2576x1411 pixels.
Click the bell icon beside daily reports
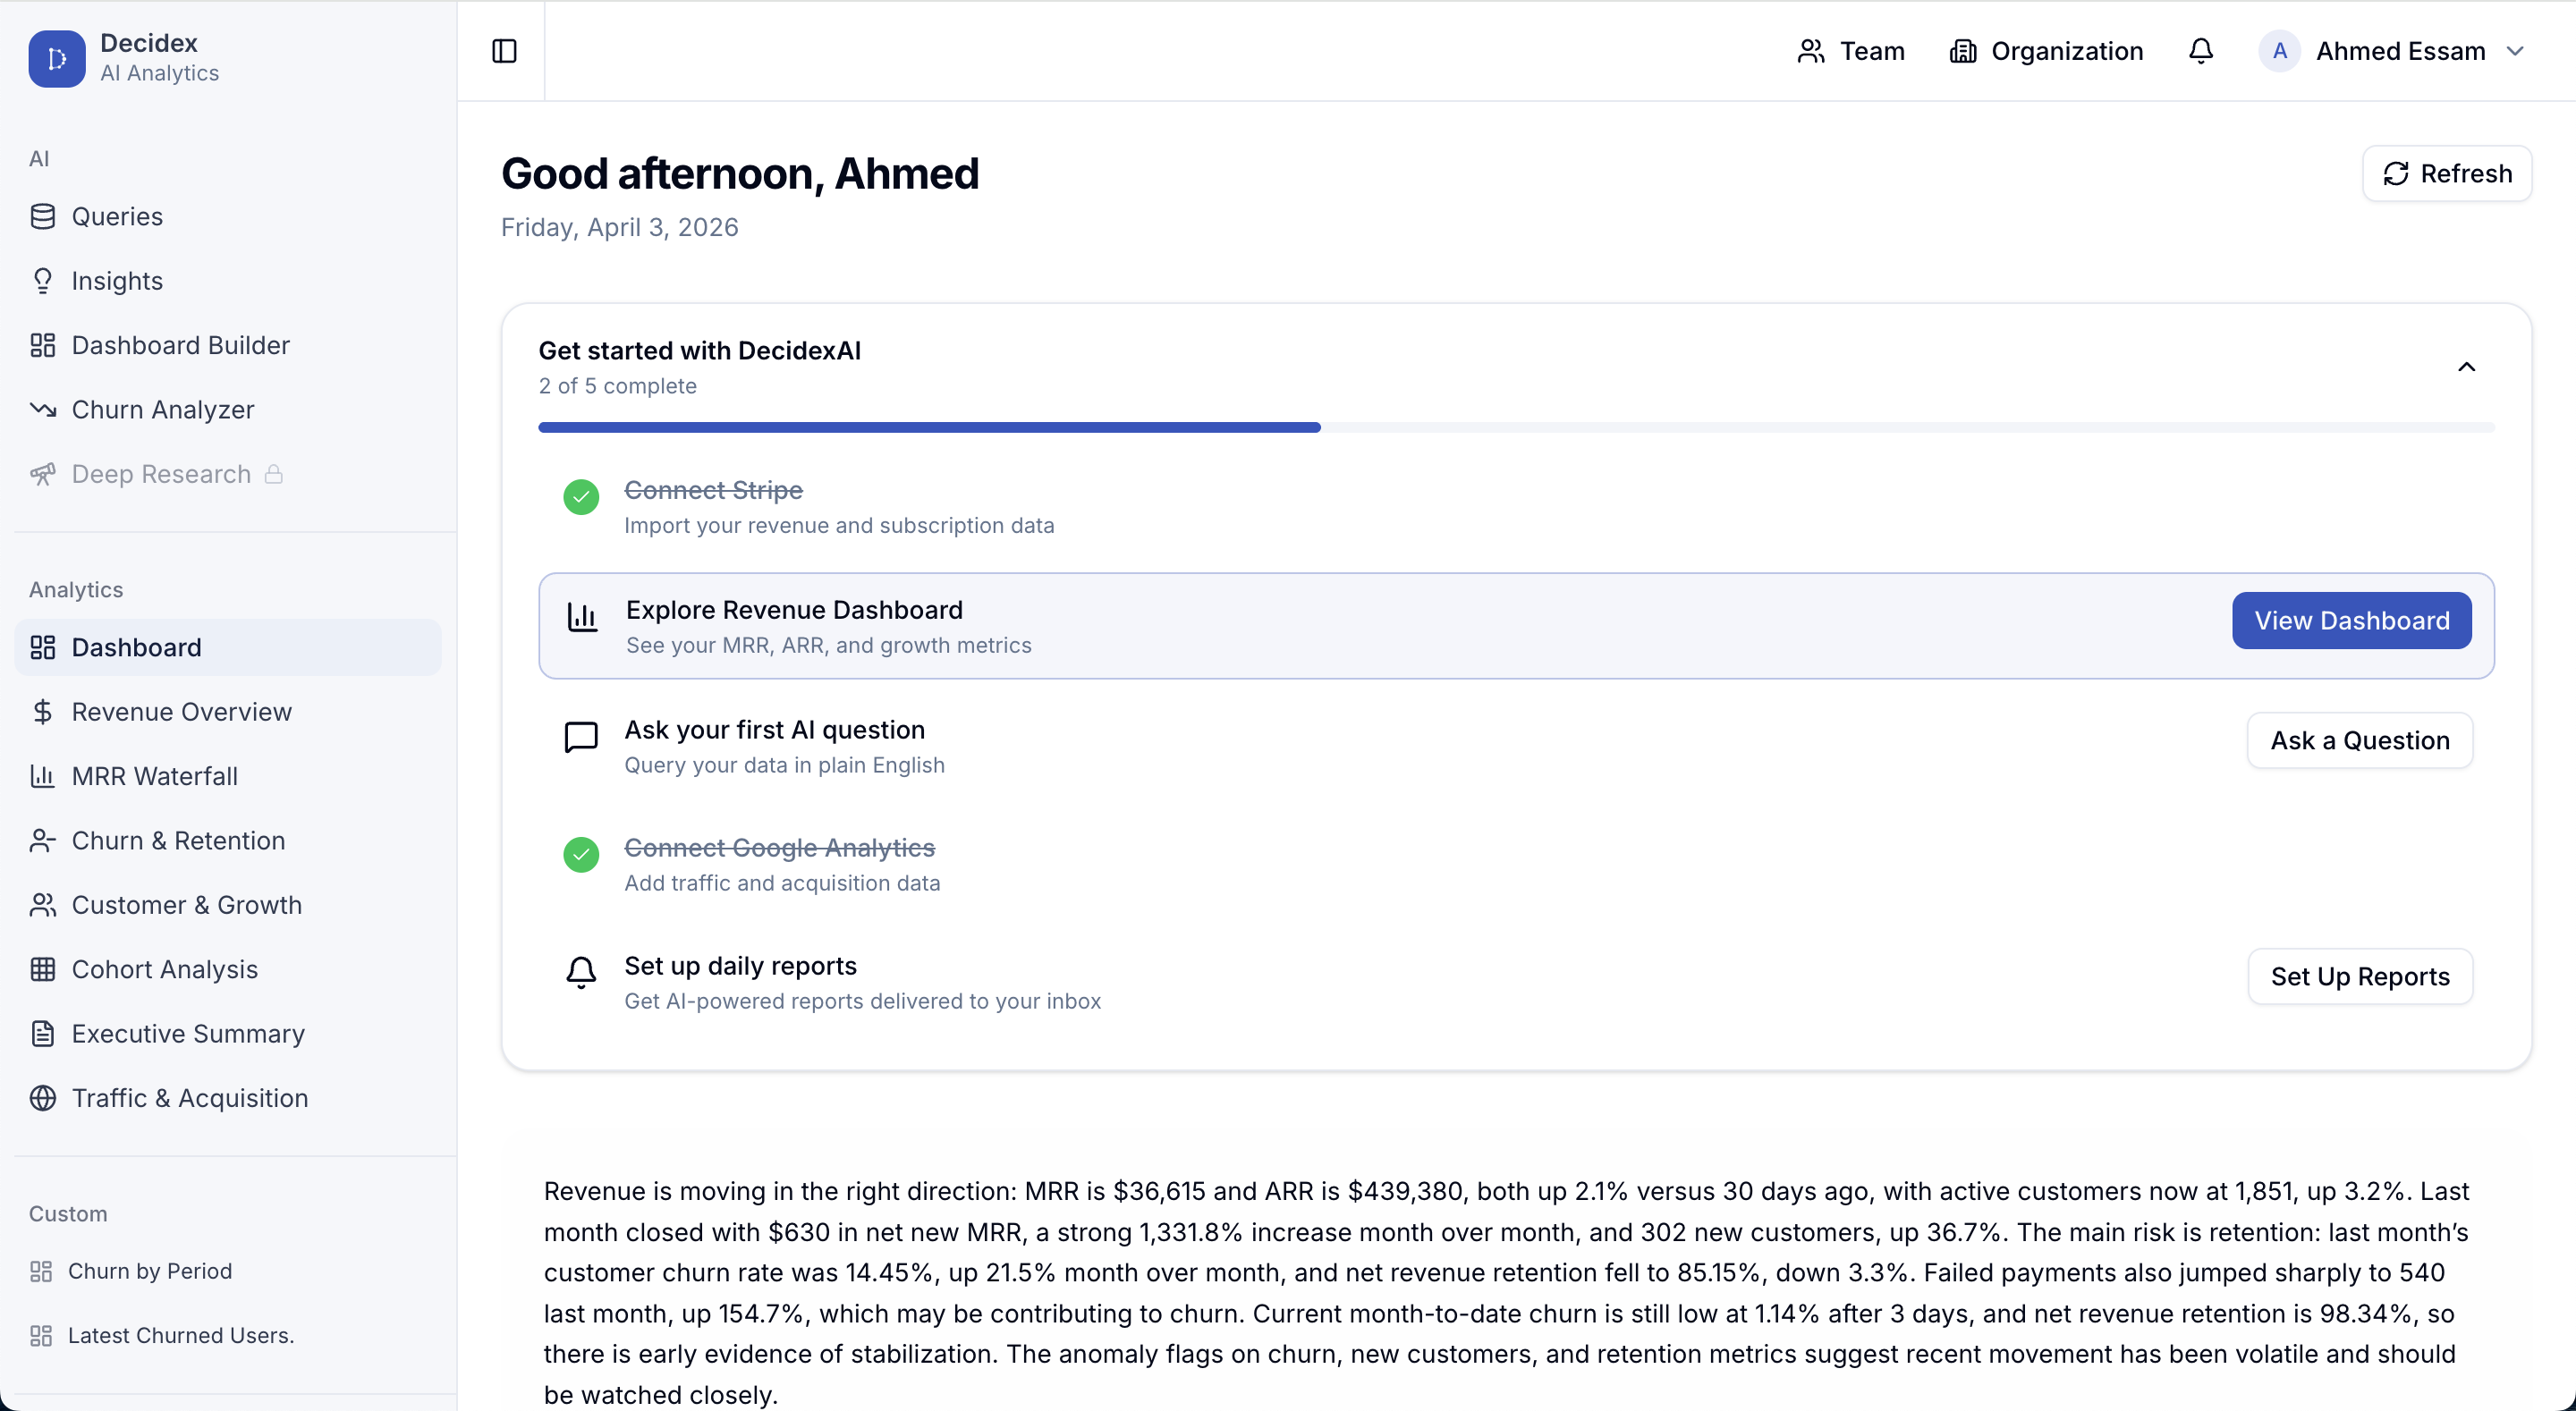581,972
